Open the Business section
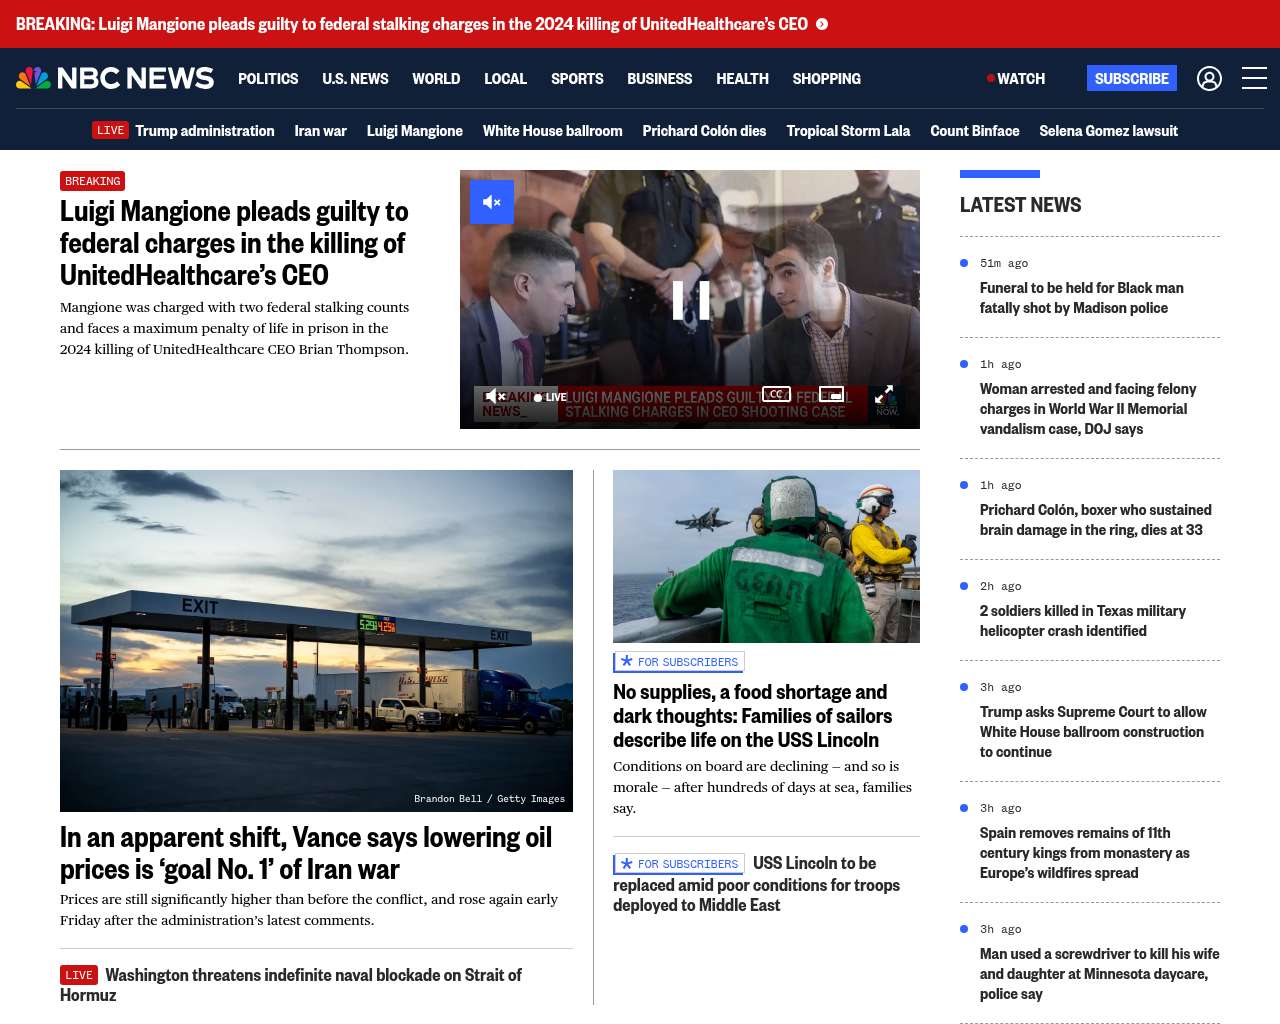 [659, 78]
